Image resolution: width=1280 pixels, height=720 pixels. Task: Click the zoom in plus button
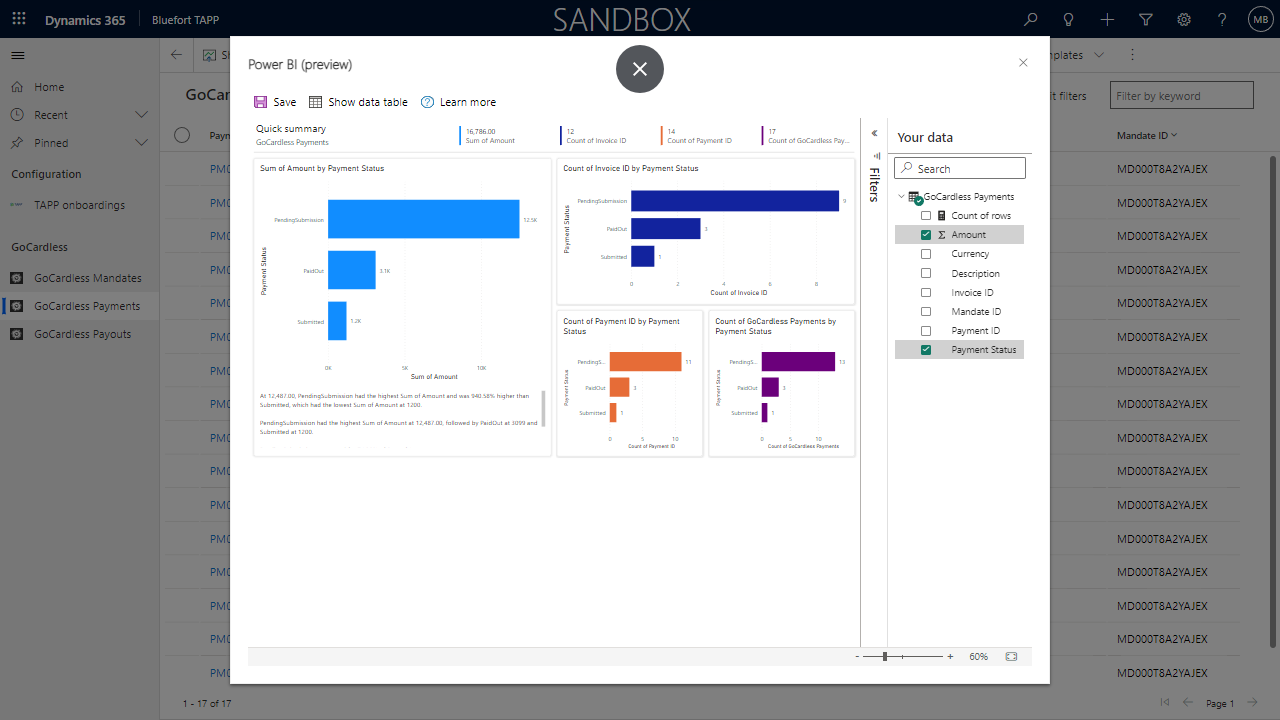[x=950, y=657]
